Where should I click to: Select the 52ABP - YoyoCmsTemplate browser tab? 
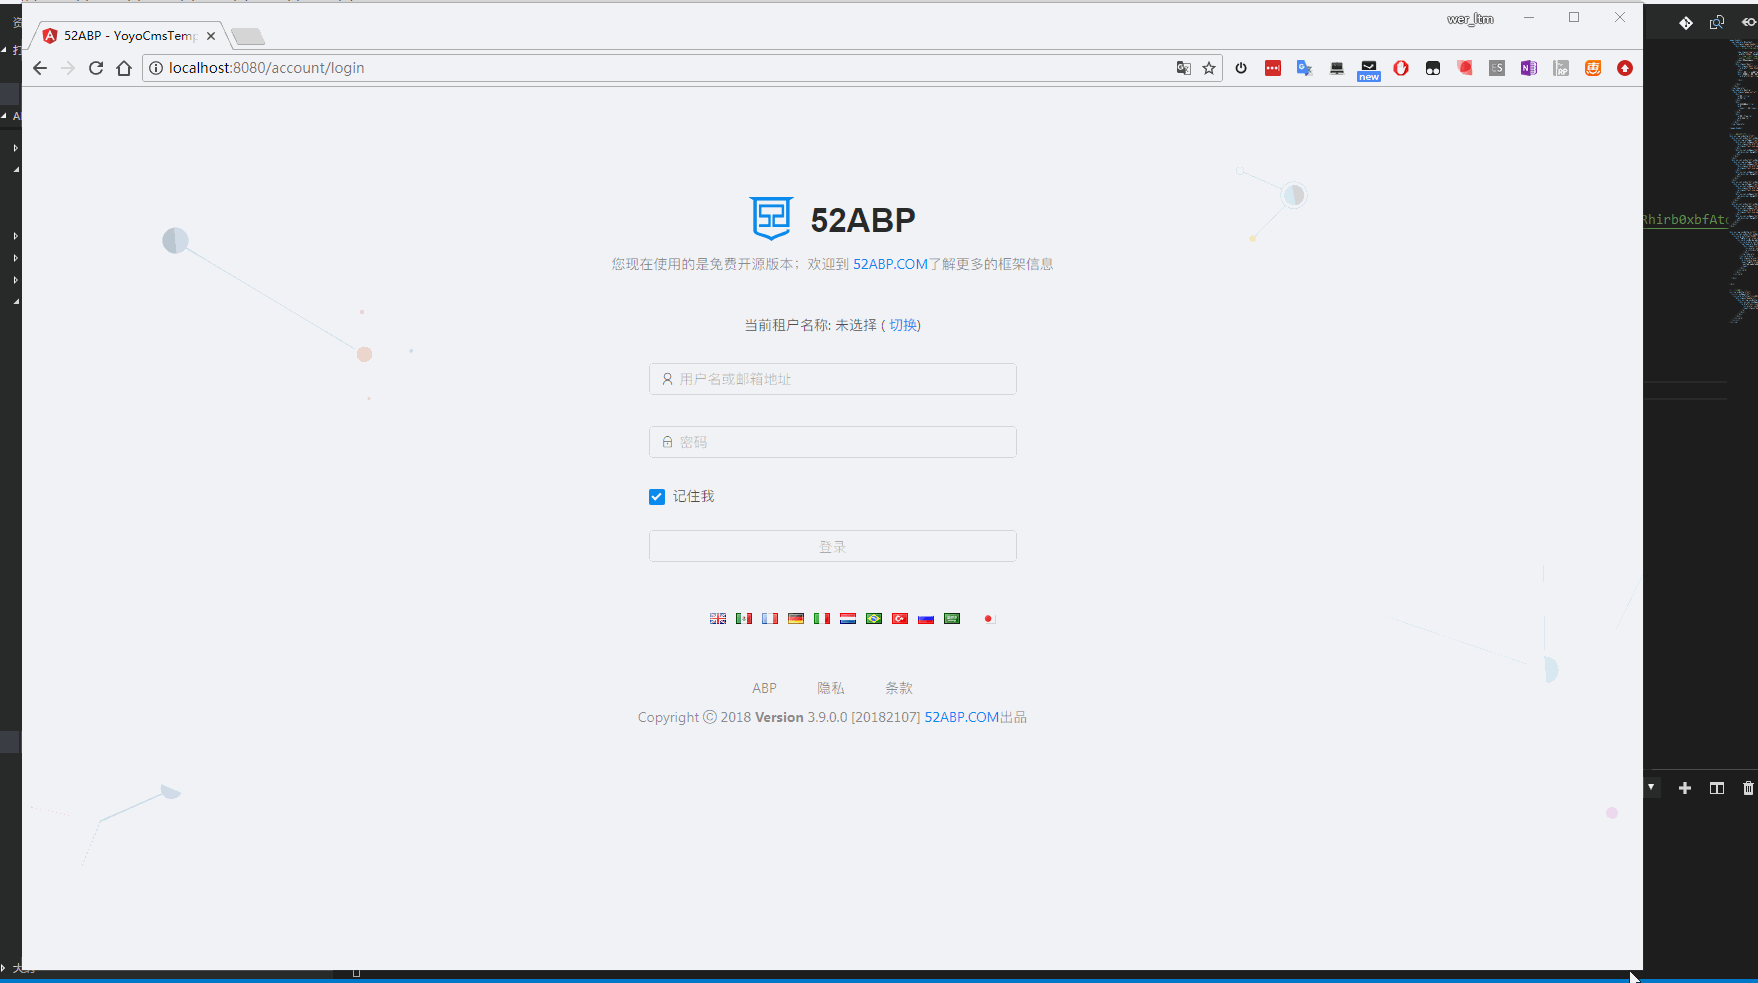129,36
